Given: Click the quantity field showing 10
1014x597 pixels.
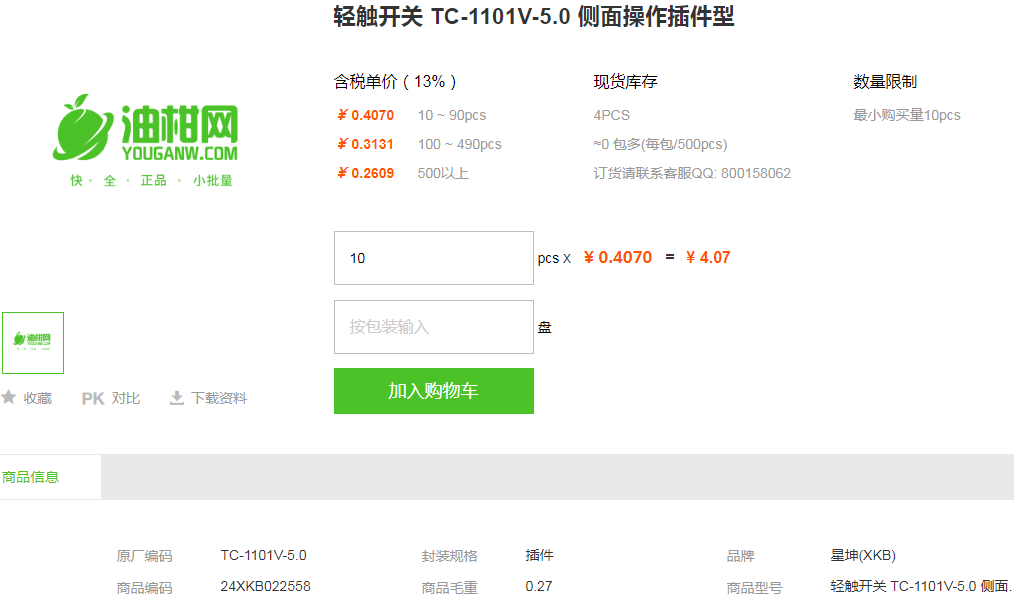Looking at the screenshot, I should (x=433, y=258).
